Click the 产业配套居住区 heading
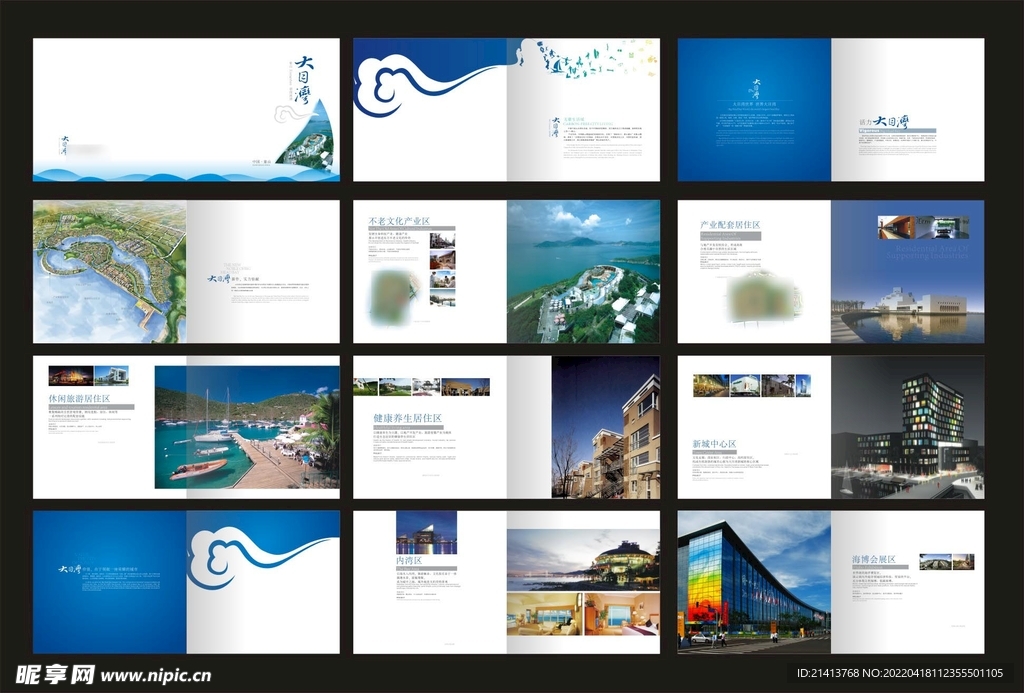Image resolution: width=1024 pixels, height=693 pixels. 730,225
